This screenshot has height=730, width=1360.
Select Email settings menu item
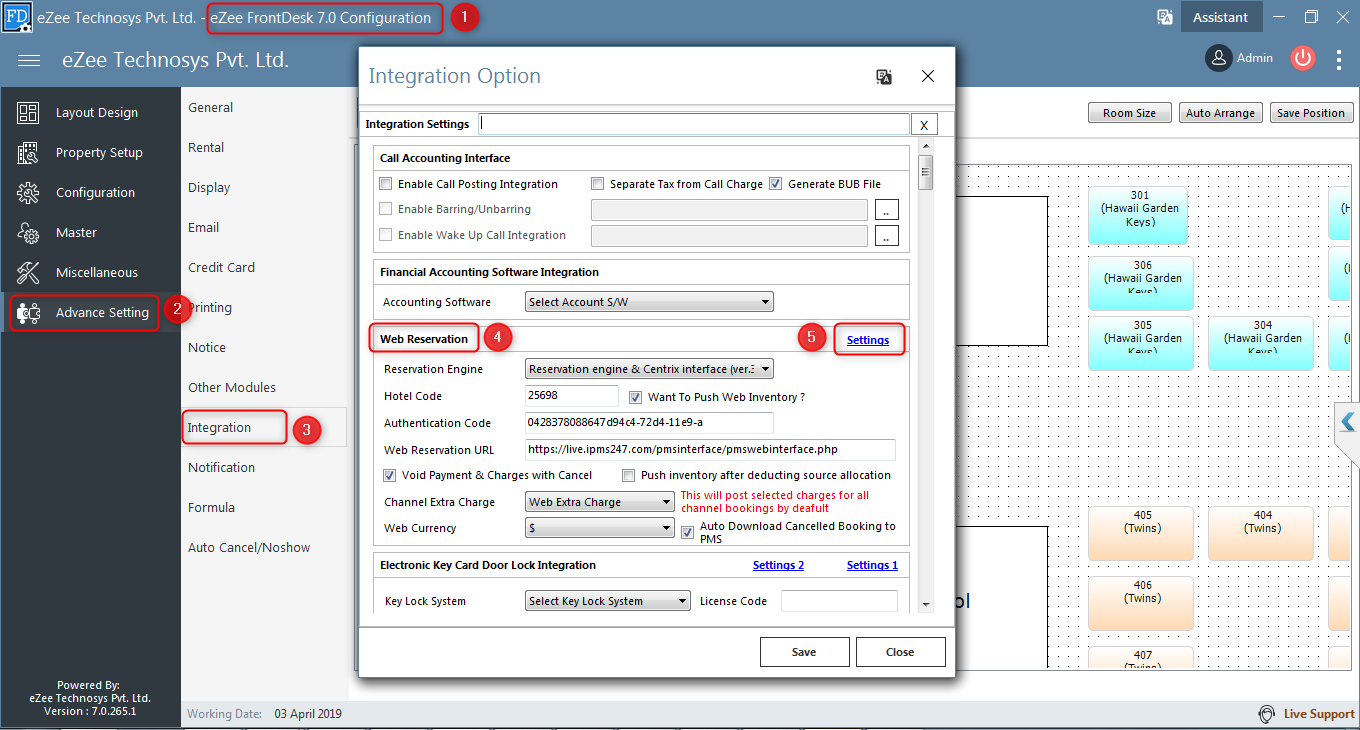[x=204, y=228]
